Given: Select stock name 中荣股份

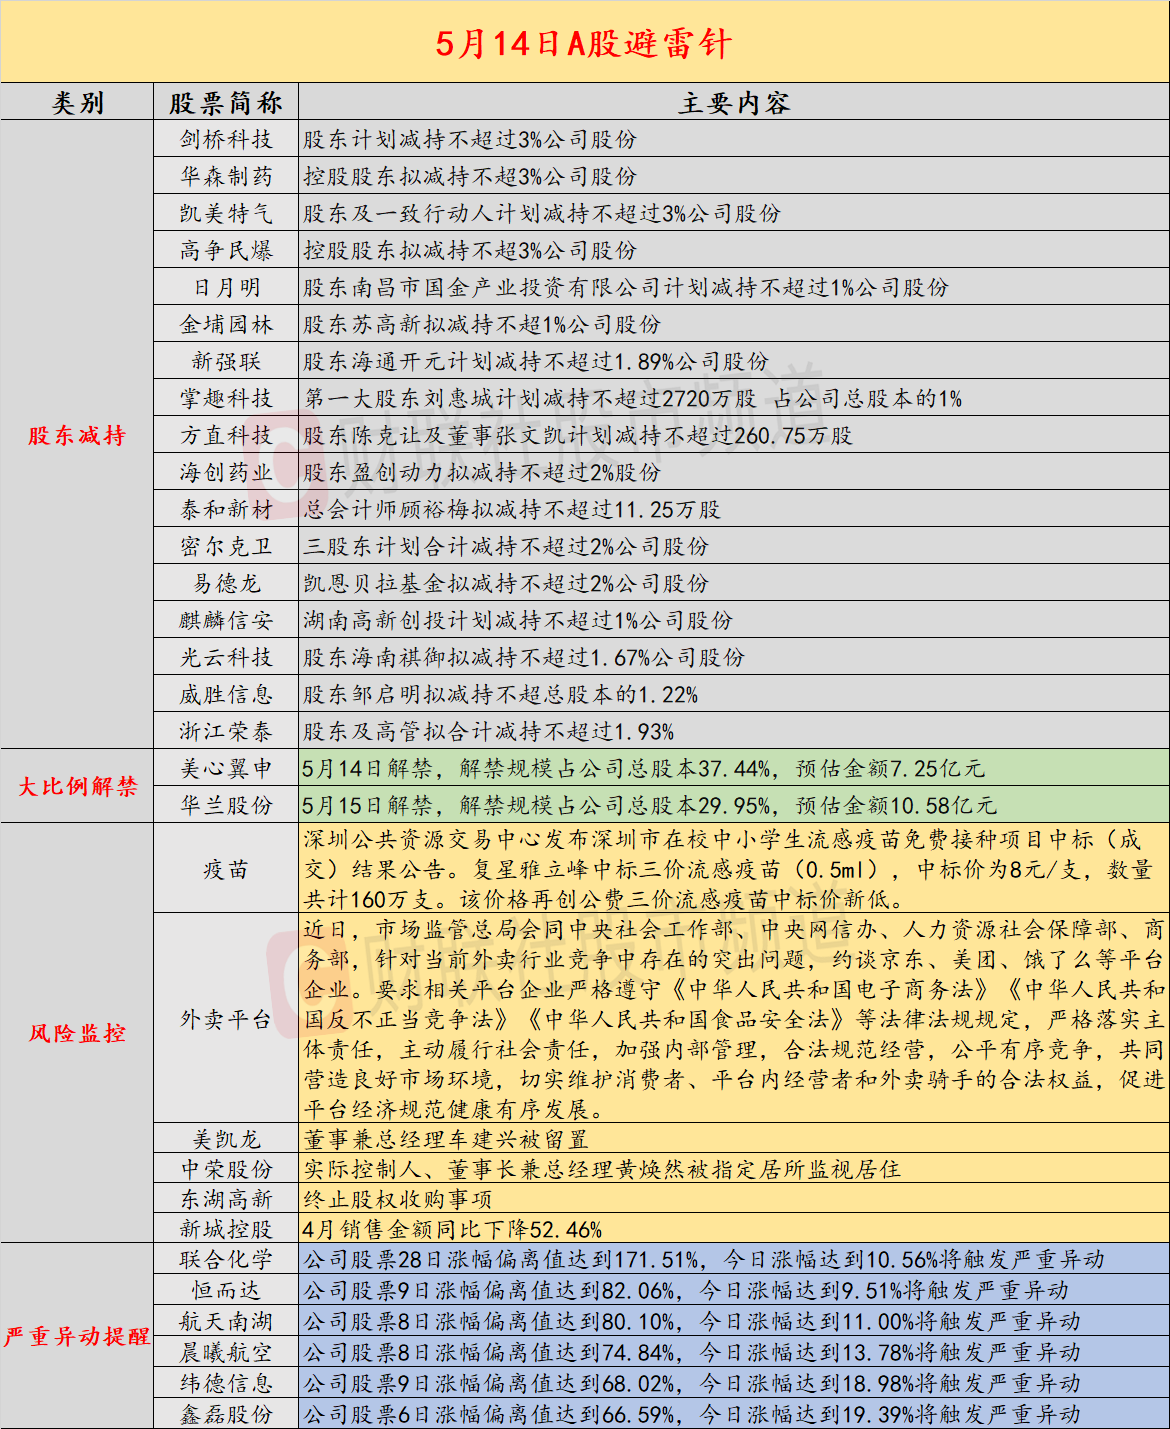Looking at the screenshot, I should click(x=226, y=1169).
